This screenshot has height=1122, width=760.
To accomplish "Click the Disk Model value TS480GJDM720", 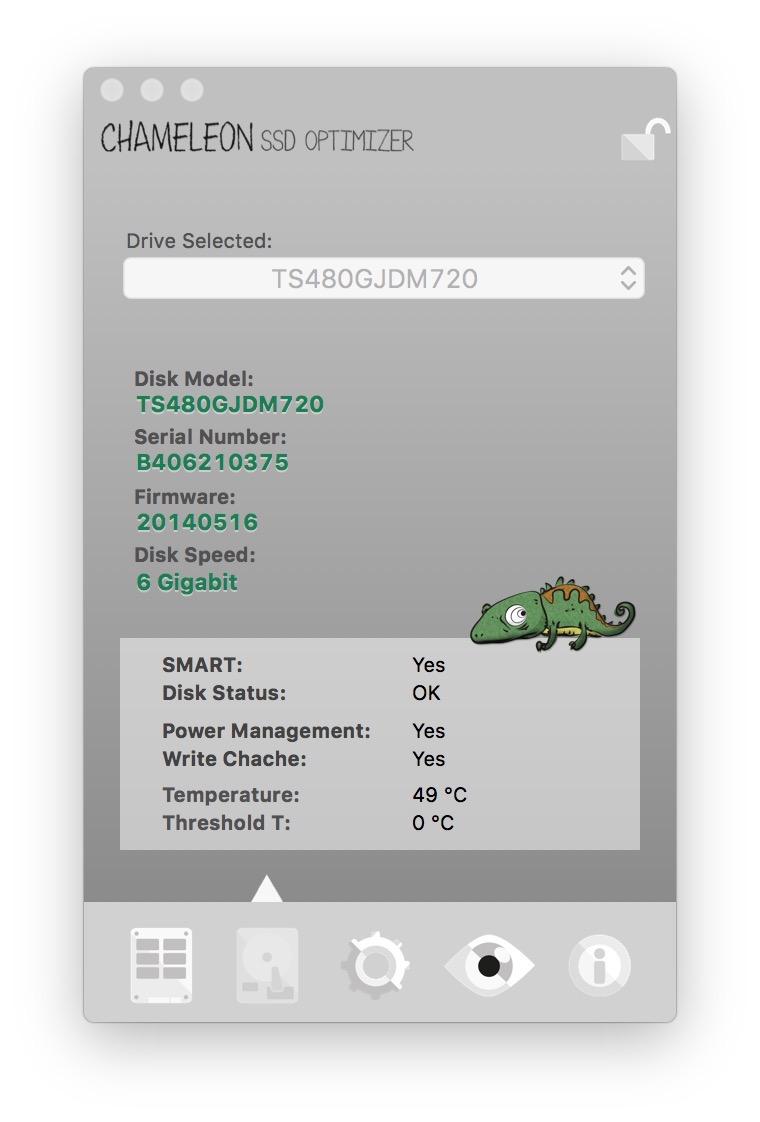I will pyautogui.click(x=230, y=404).
